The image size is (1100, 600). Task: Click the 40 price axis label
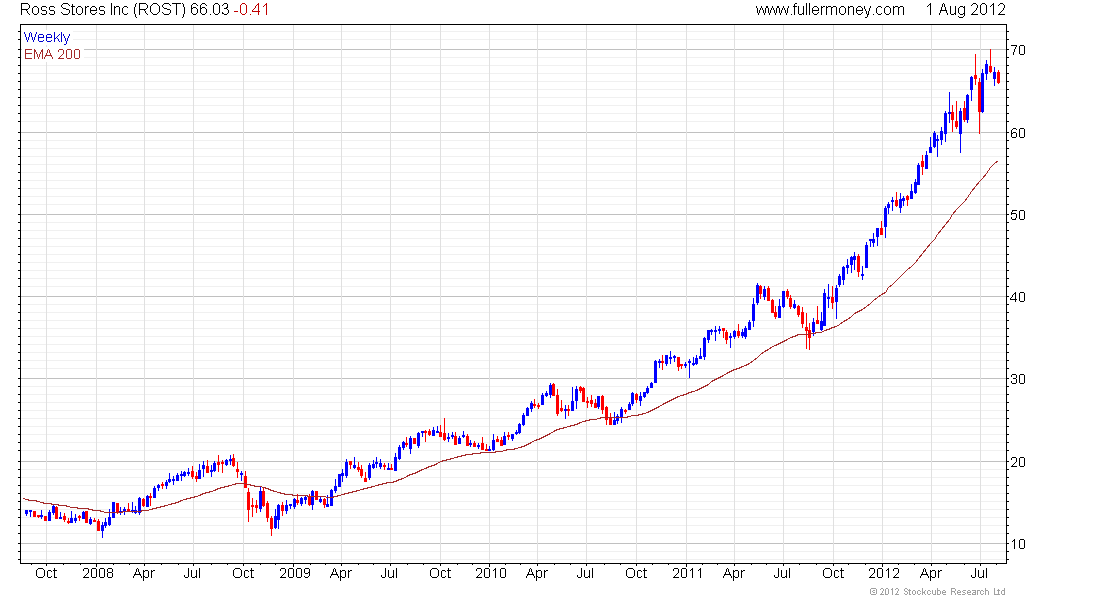[1017, 298]
